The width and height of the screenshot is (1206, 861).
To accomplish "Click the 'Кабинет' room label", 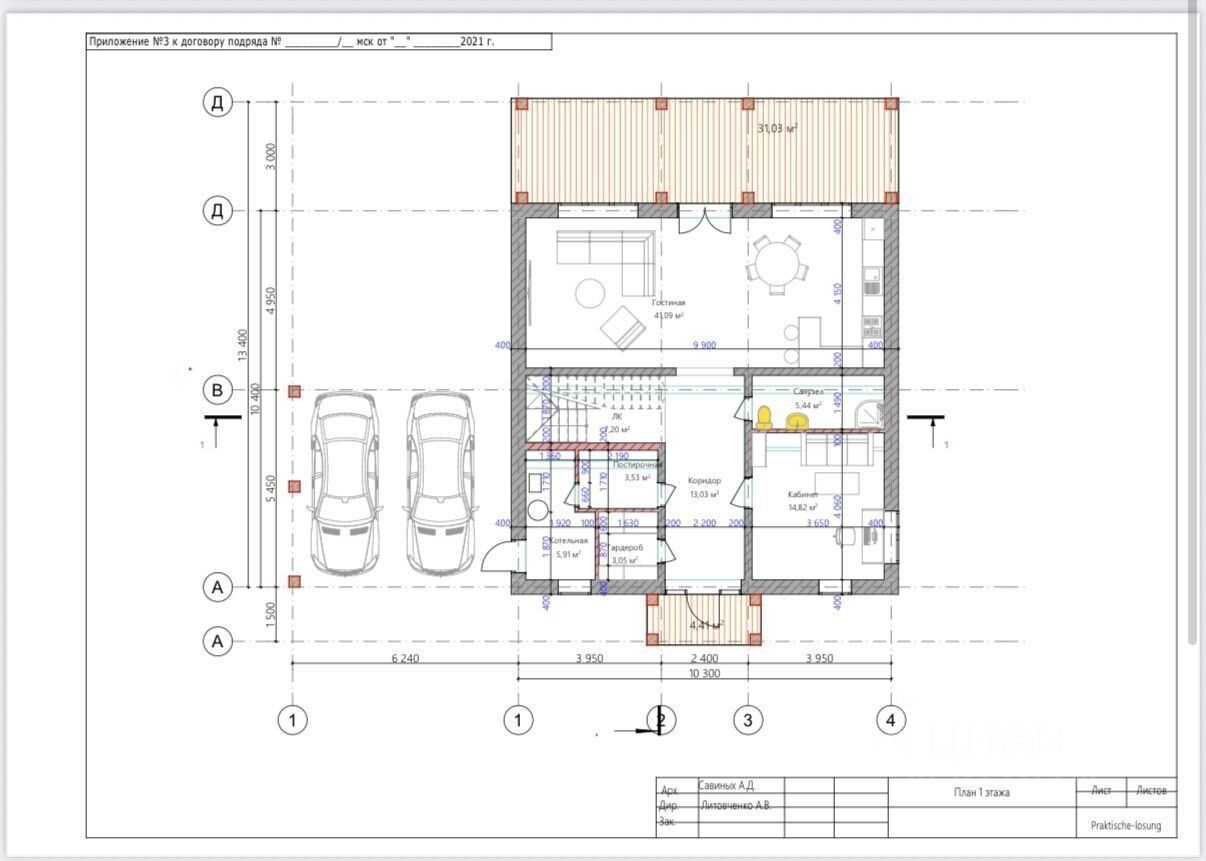I will point(803,494).
